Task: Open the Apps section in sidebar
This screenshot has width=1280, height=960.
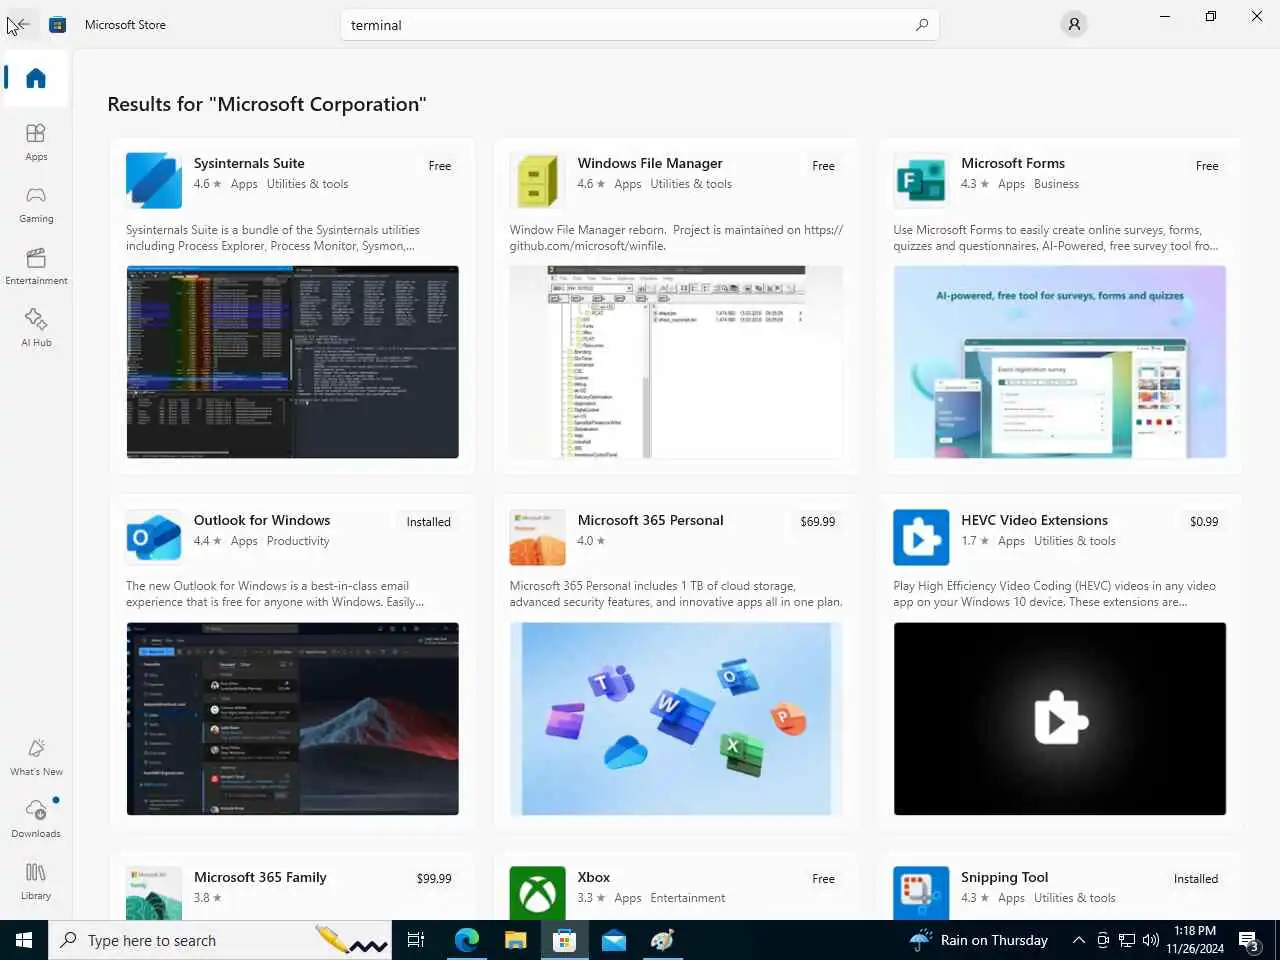Action: pos(36,142)
